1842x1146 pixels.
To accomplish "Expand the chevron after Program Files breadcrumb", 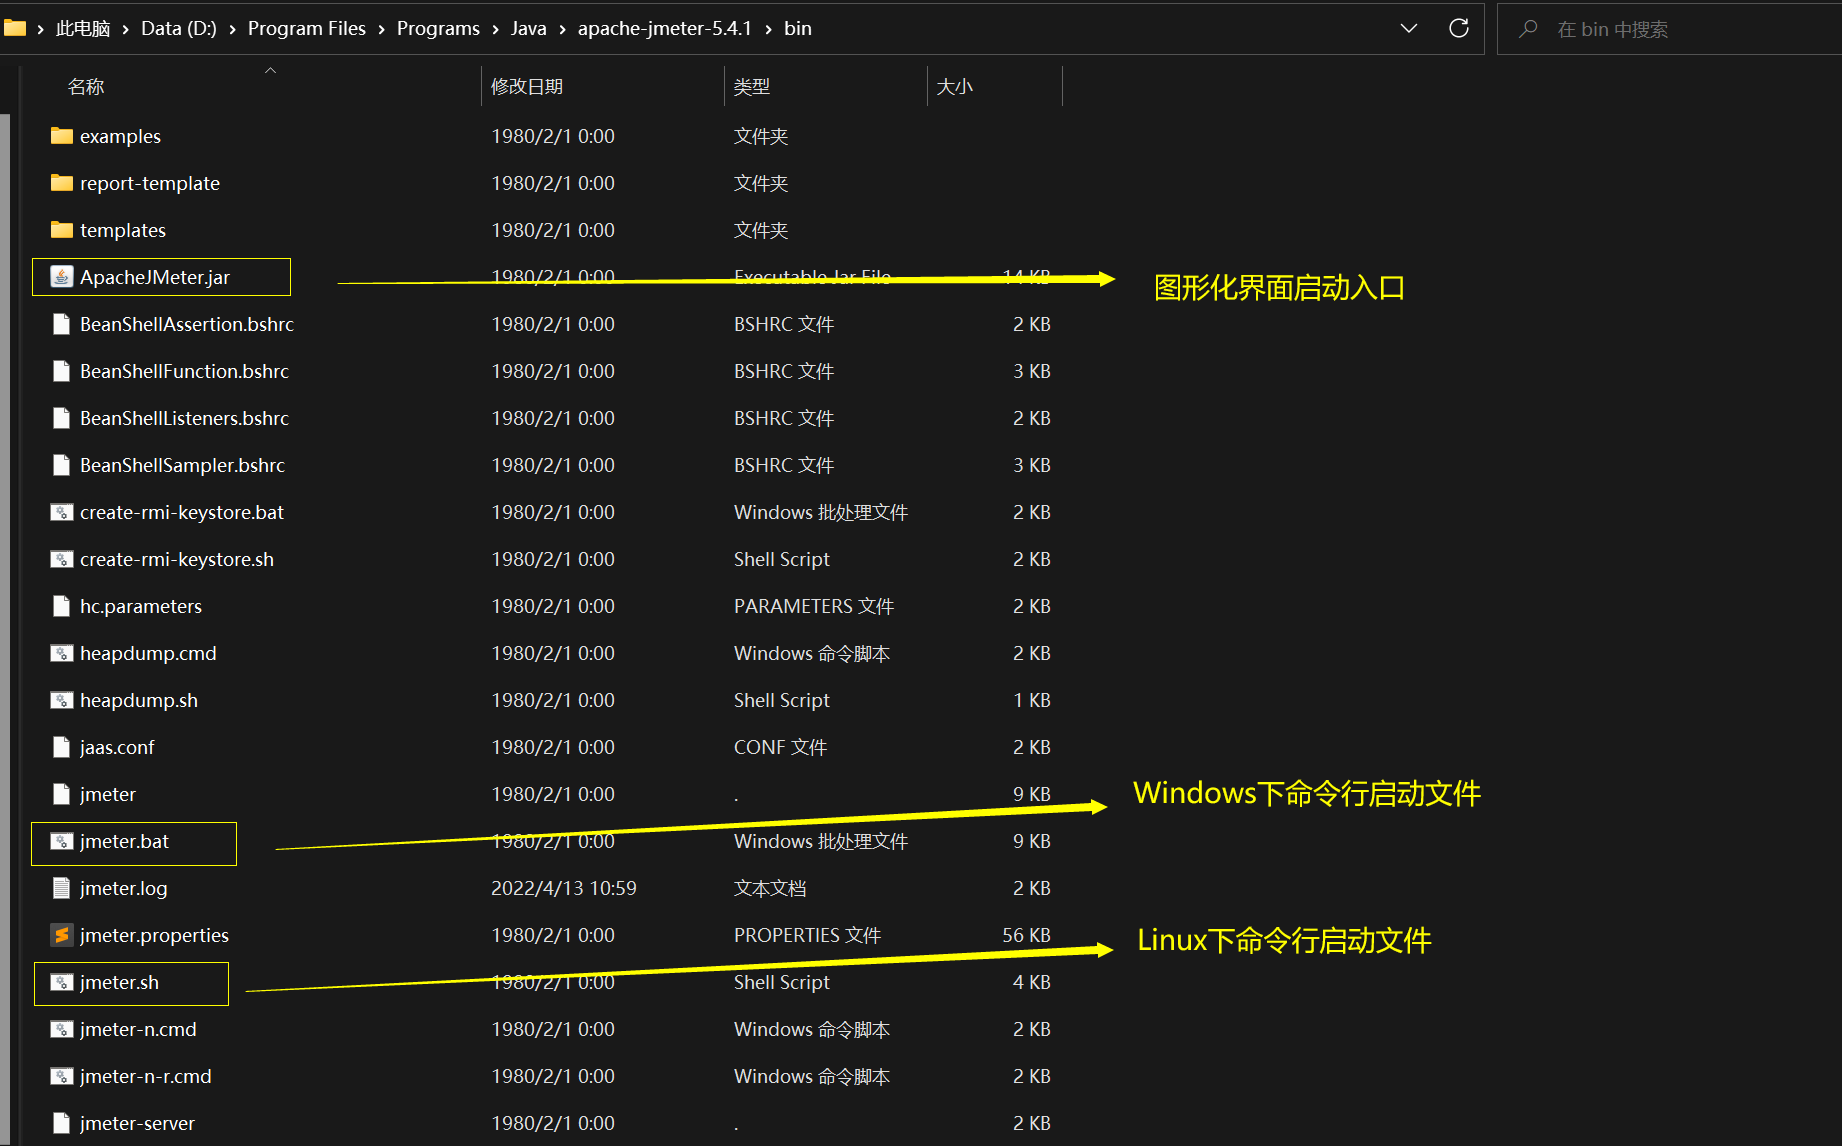I will (382, 29).
